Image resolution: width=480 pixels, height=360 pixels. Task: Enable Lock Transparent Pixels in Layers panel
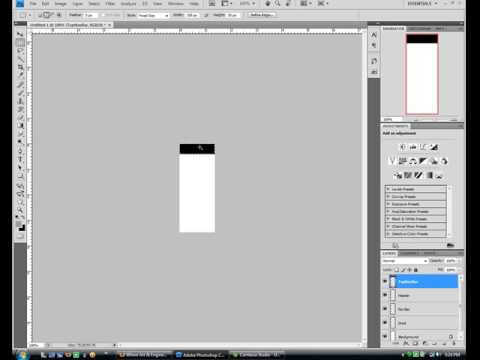pyautogui.click(x=397, y=270)
